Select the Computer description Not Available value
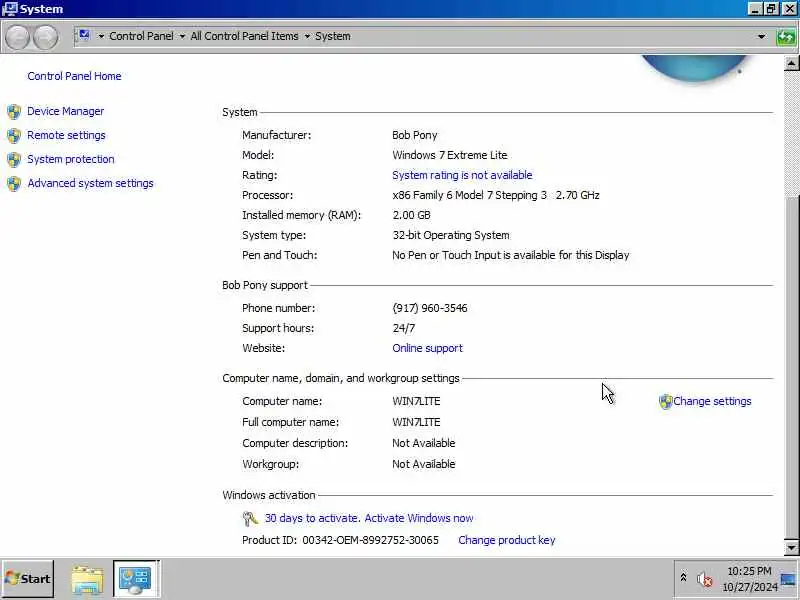Viewport: 800px width, 600px height. click(423, 443)
